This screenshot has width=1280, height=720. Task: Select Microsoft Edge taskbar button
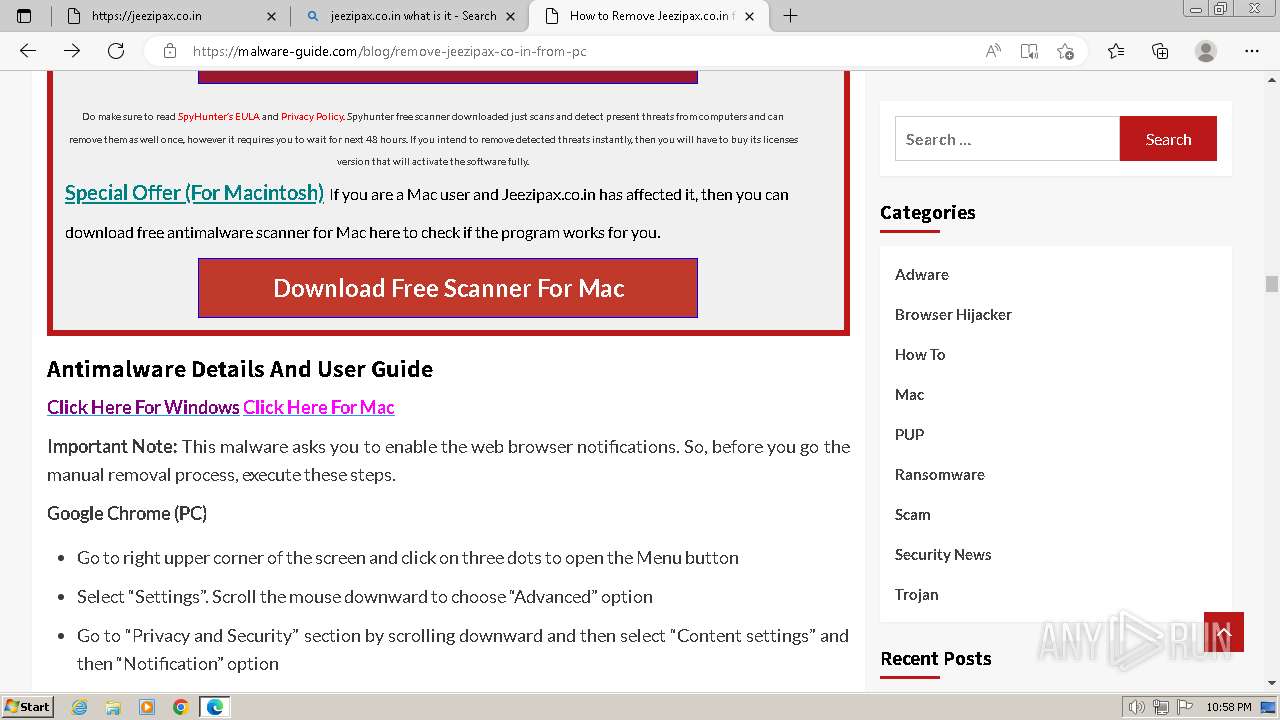[214, 707]
